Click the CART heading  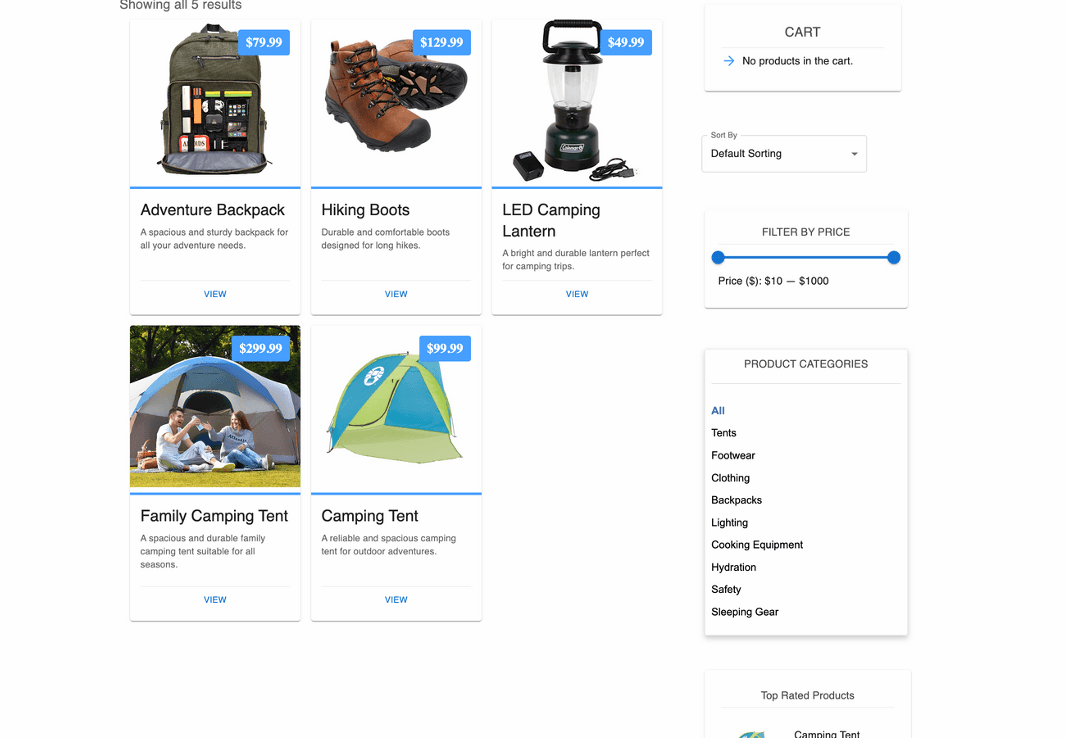coord(802,32)
